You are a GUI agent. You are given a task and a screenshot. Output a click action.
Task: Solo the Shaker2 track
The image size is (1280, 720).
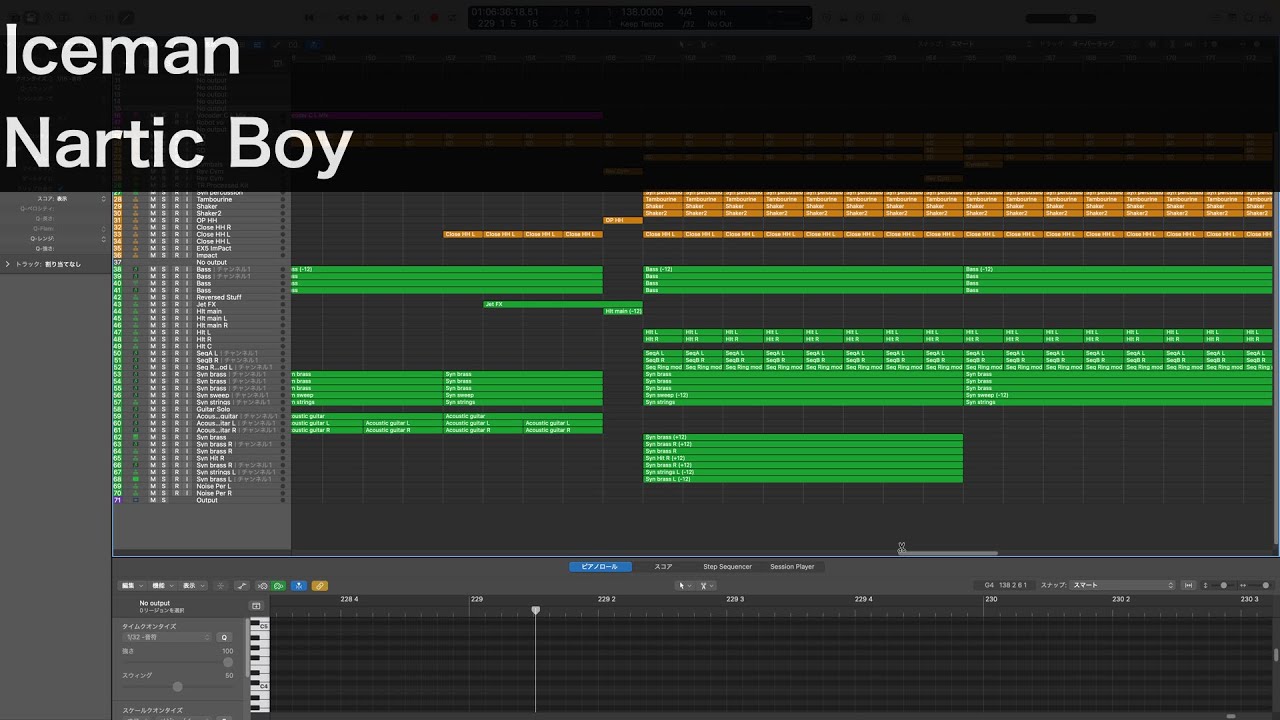point(164,213)
